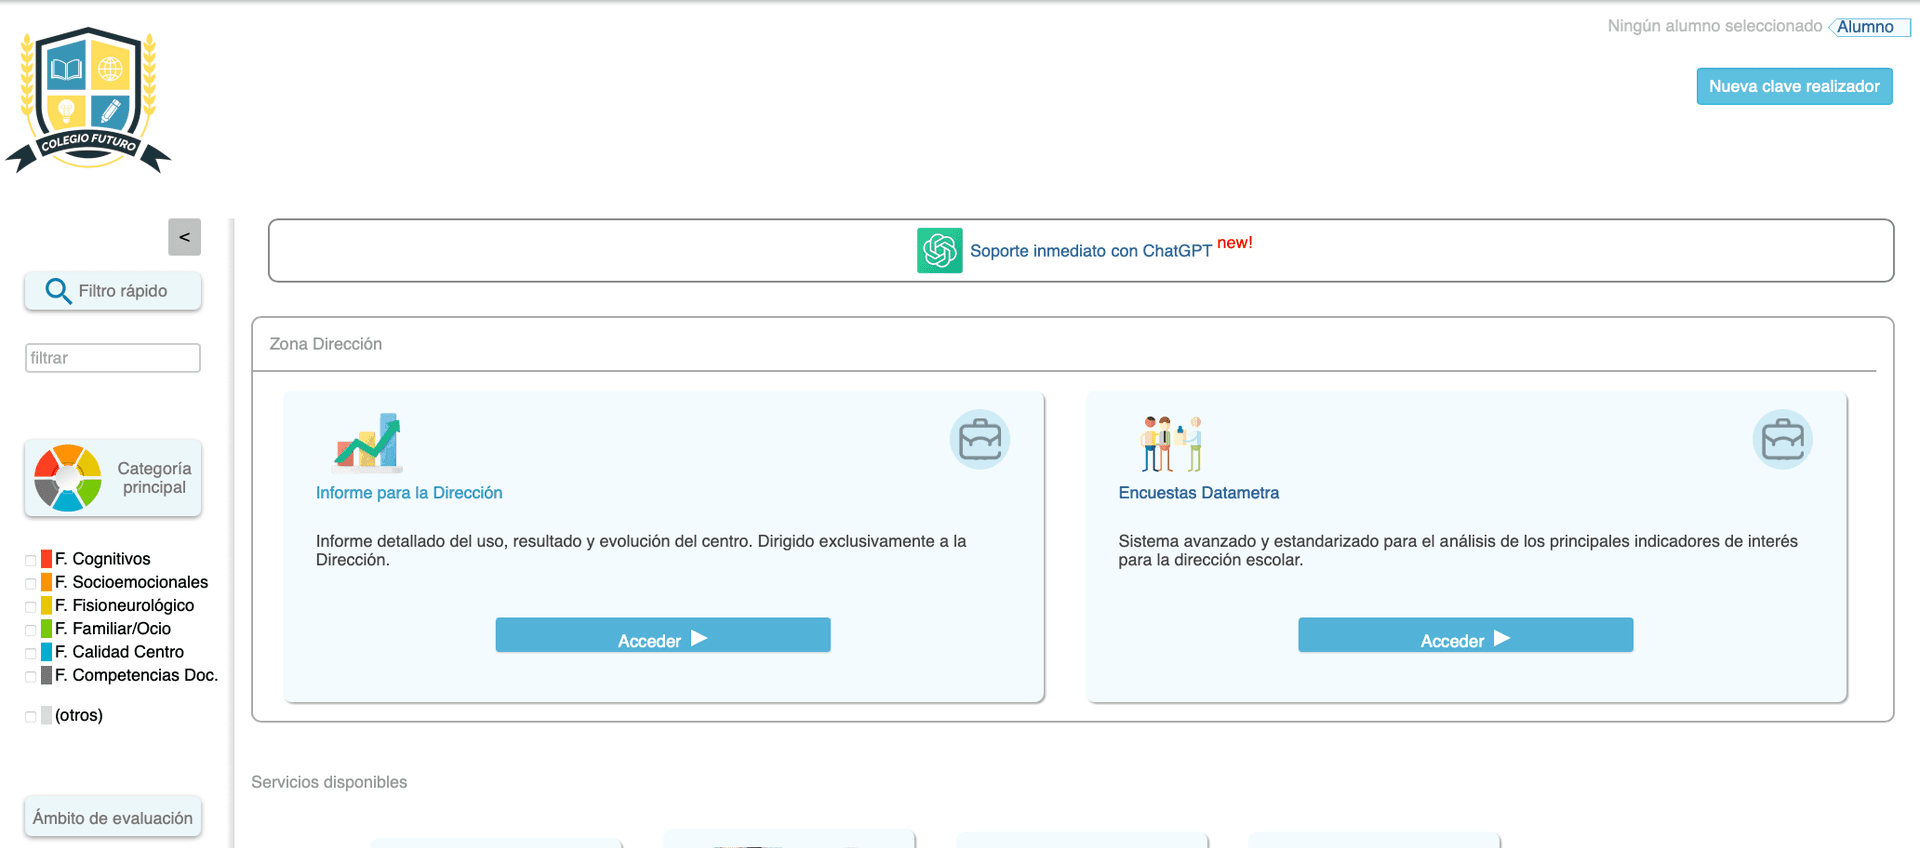Tick the F. Calidad Centro checkbox
The width and height of the screenshot is (1920, 848).
31,653
